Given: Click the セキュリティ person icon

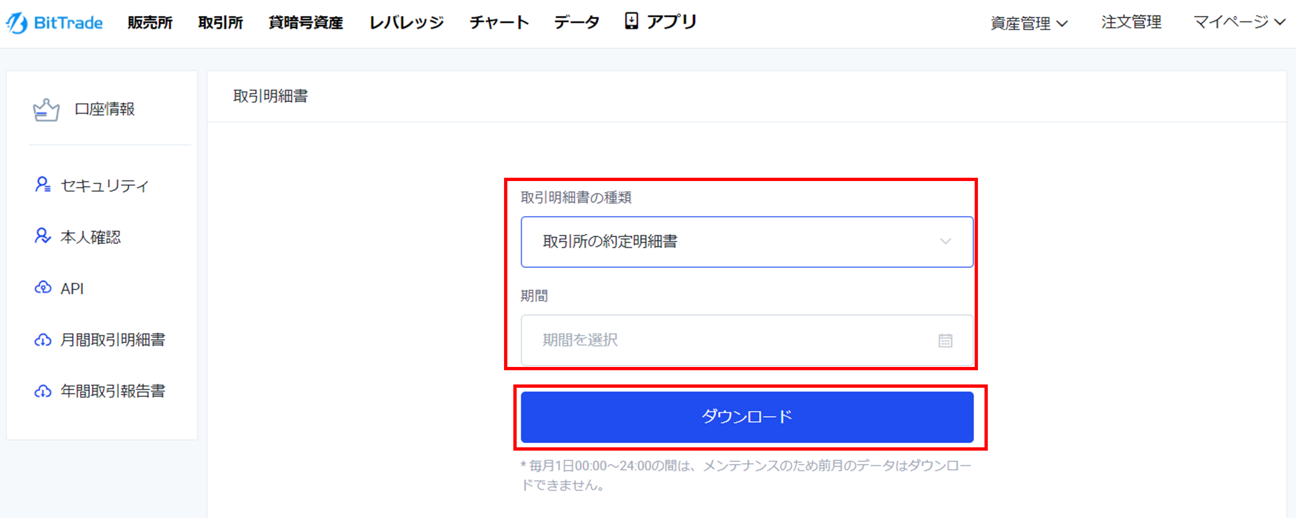Looking at the screenshot, I should [43, 185].
